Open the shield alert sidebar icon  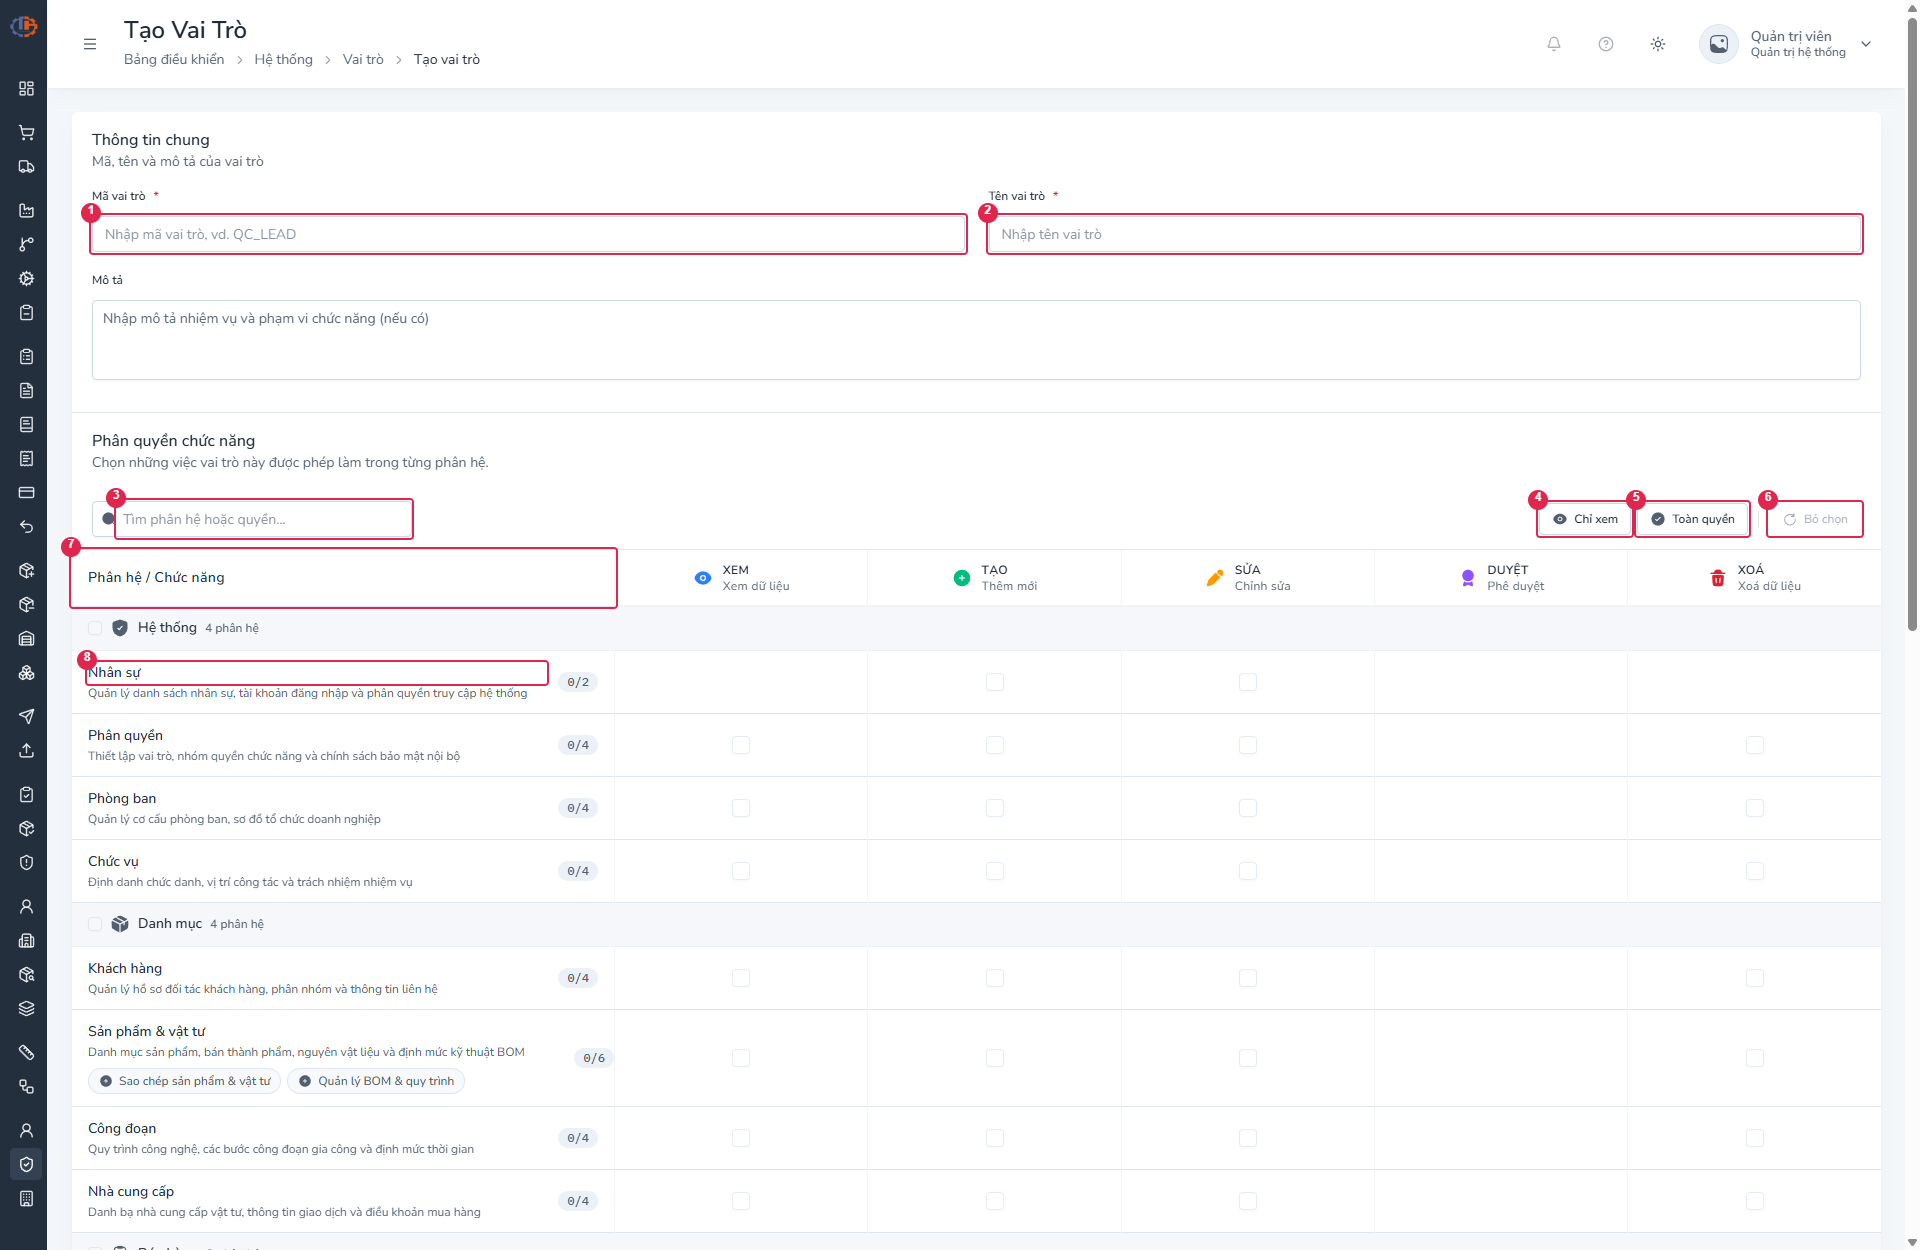point(27,863)
